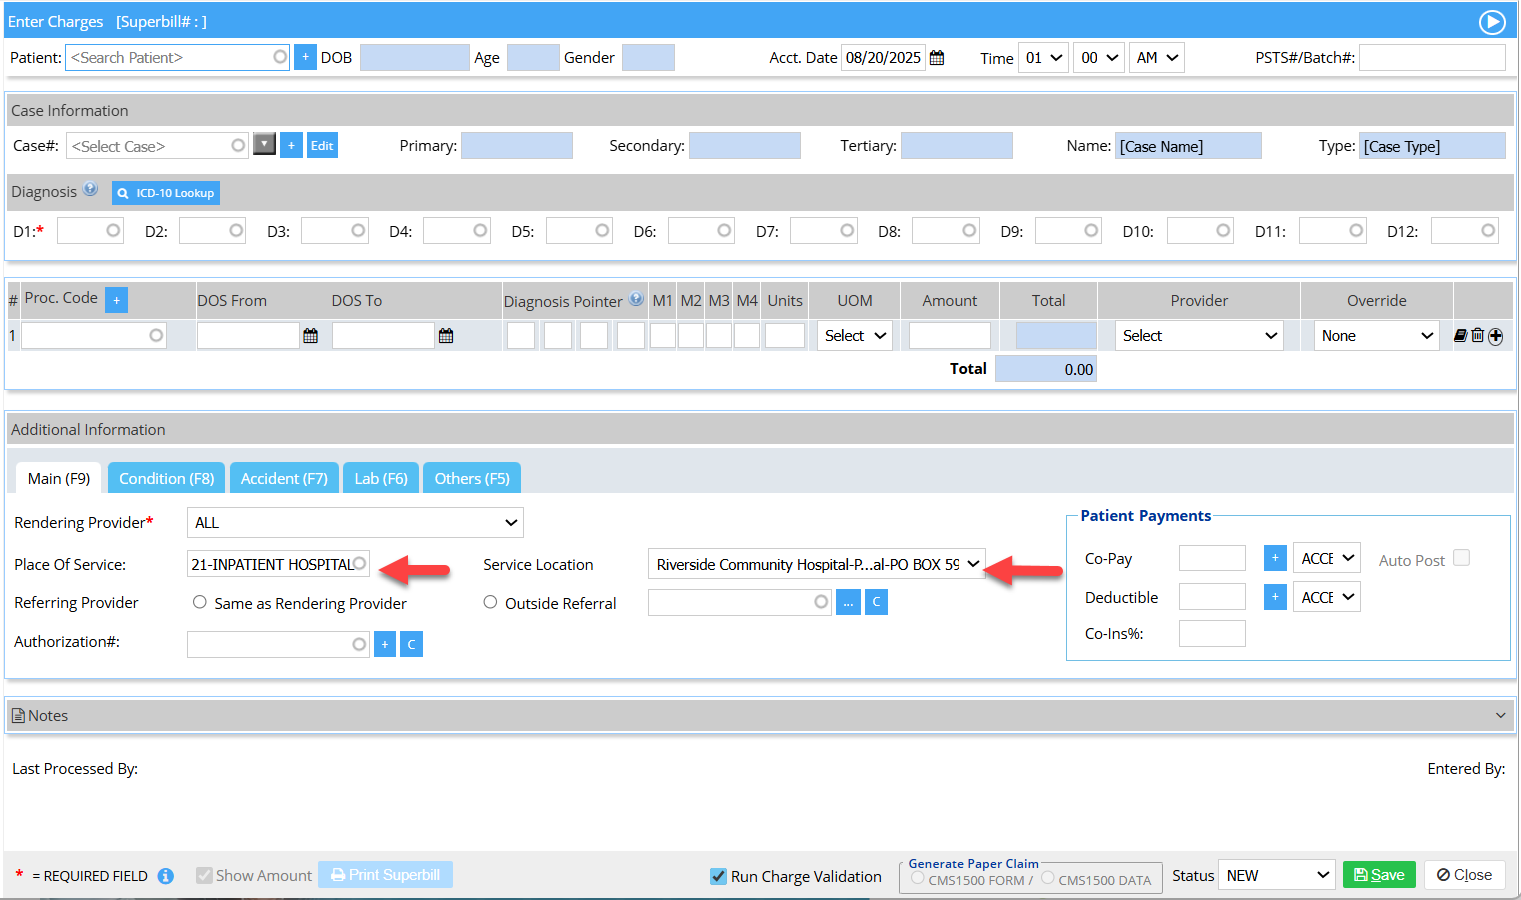The height and width of the screenshot is (900, 1521).
Task: Add new patient with plus button
Action: pos(305,58)
